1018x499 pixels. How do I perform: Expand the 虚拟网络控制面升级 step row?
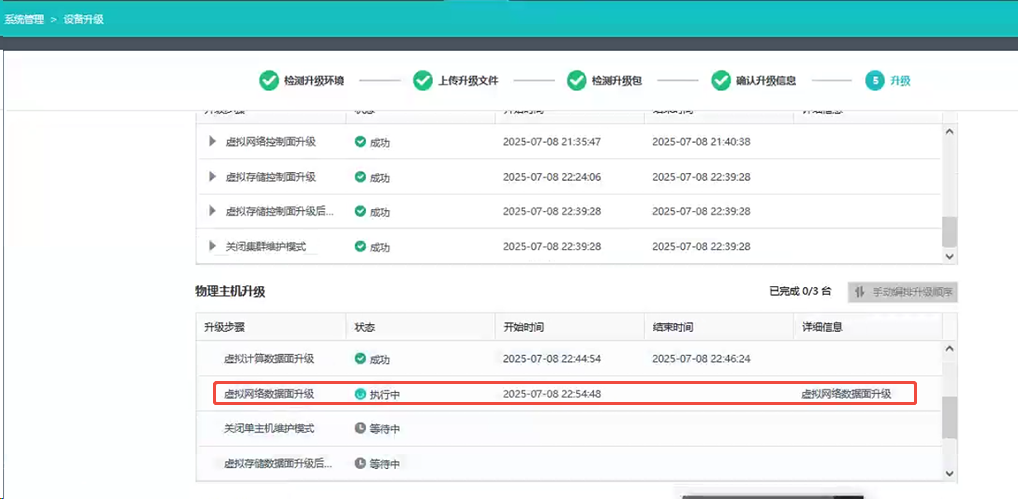[212, 142]
